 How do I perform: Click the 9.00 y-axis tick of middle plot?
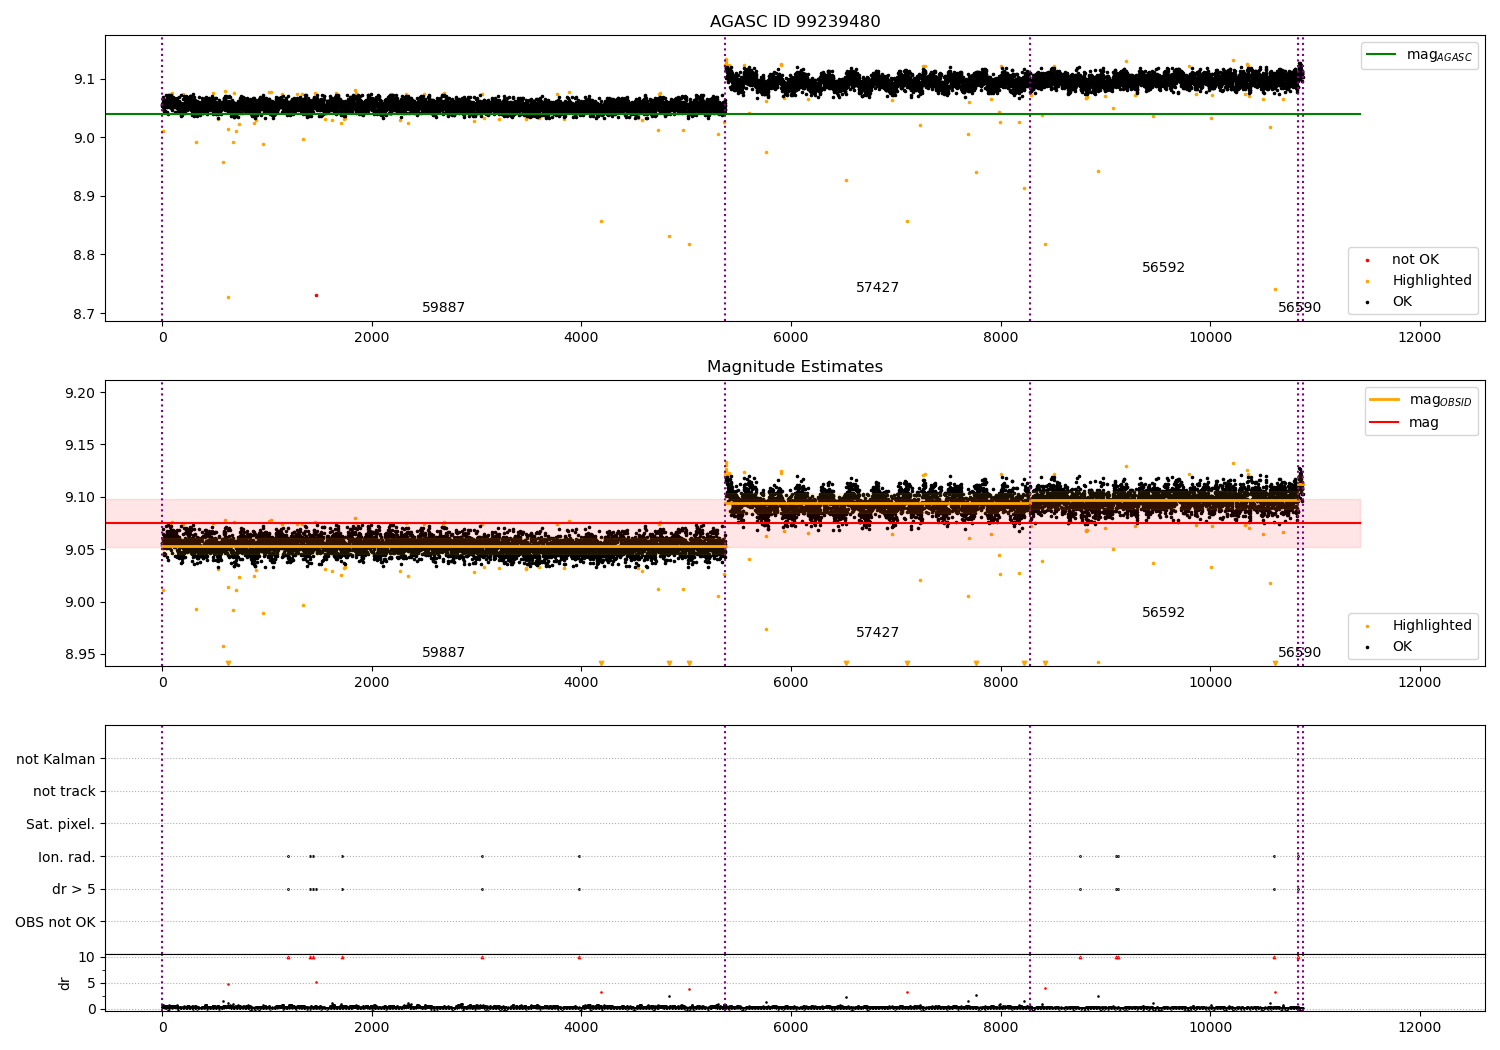point(80,602)
